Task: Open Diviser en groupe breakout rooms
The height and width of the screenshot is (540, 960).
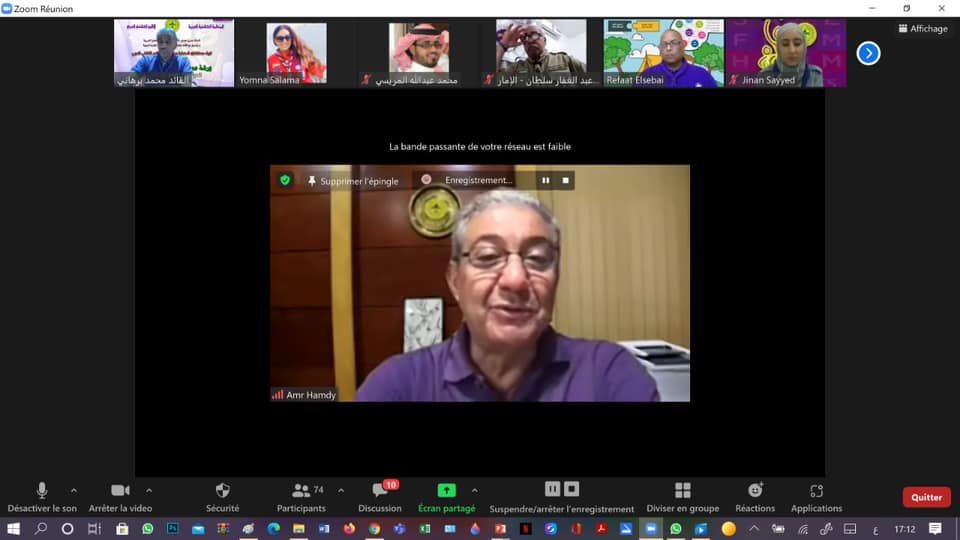Action: coord(682,491)
